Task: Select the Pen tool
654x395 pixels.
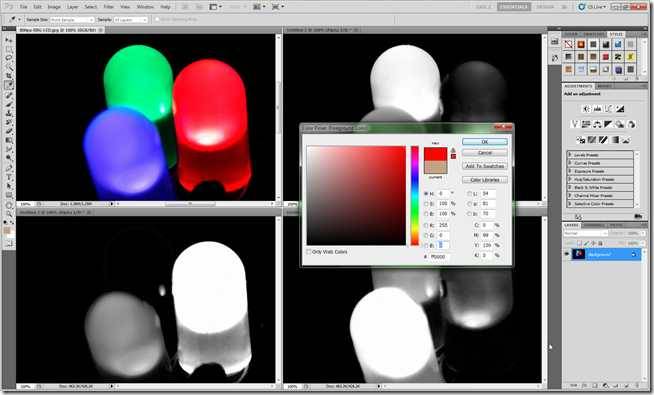Action: point(8,168)
